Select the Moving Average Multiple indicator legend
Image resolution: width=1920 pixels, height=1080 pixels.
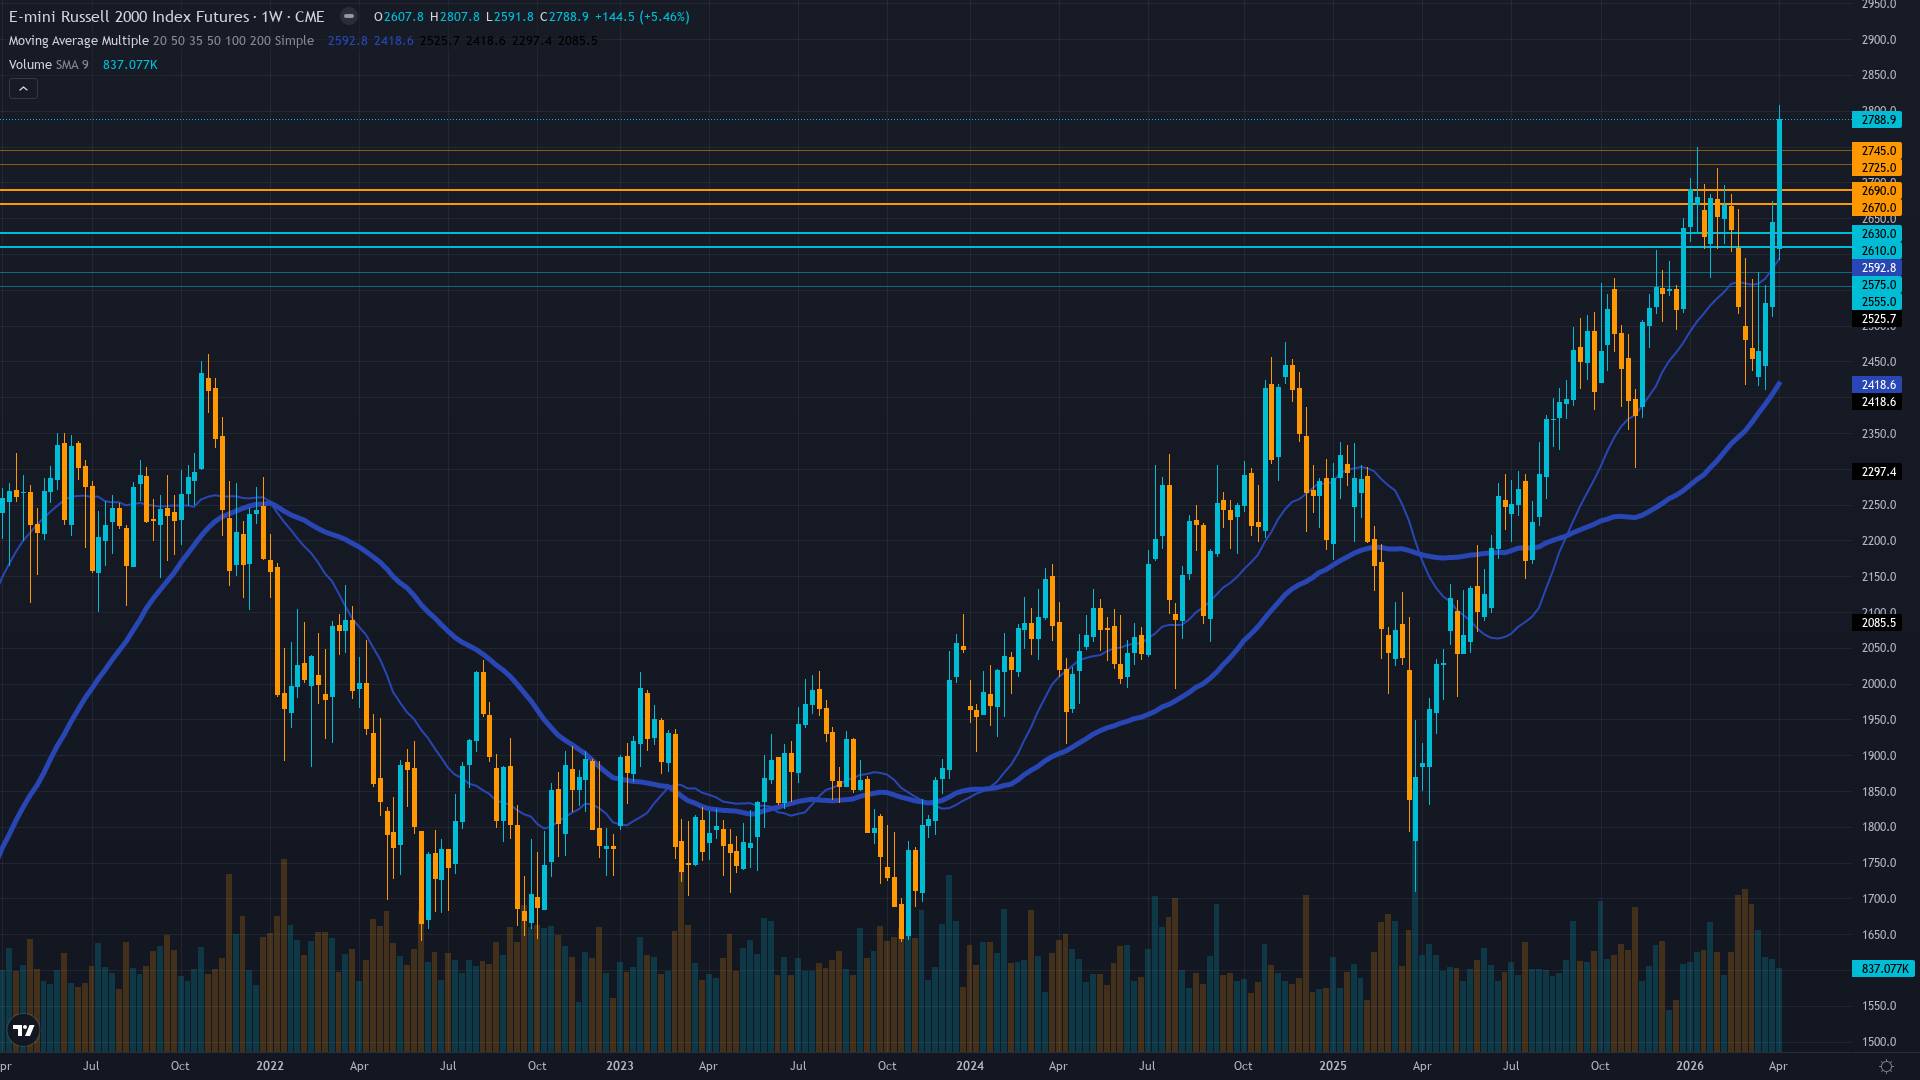pyautogui.click(x=161, y=41)
